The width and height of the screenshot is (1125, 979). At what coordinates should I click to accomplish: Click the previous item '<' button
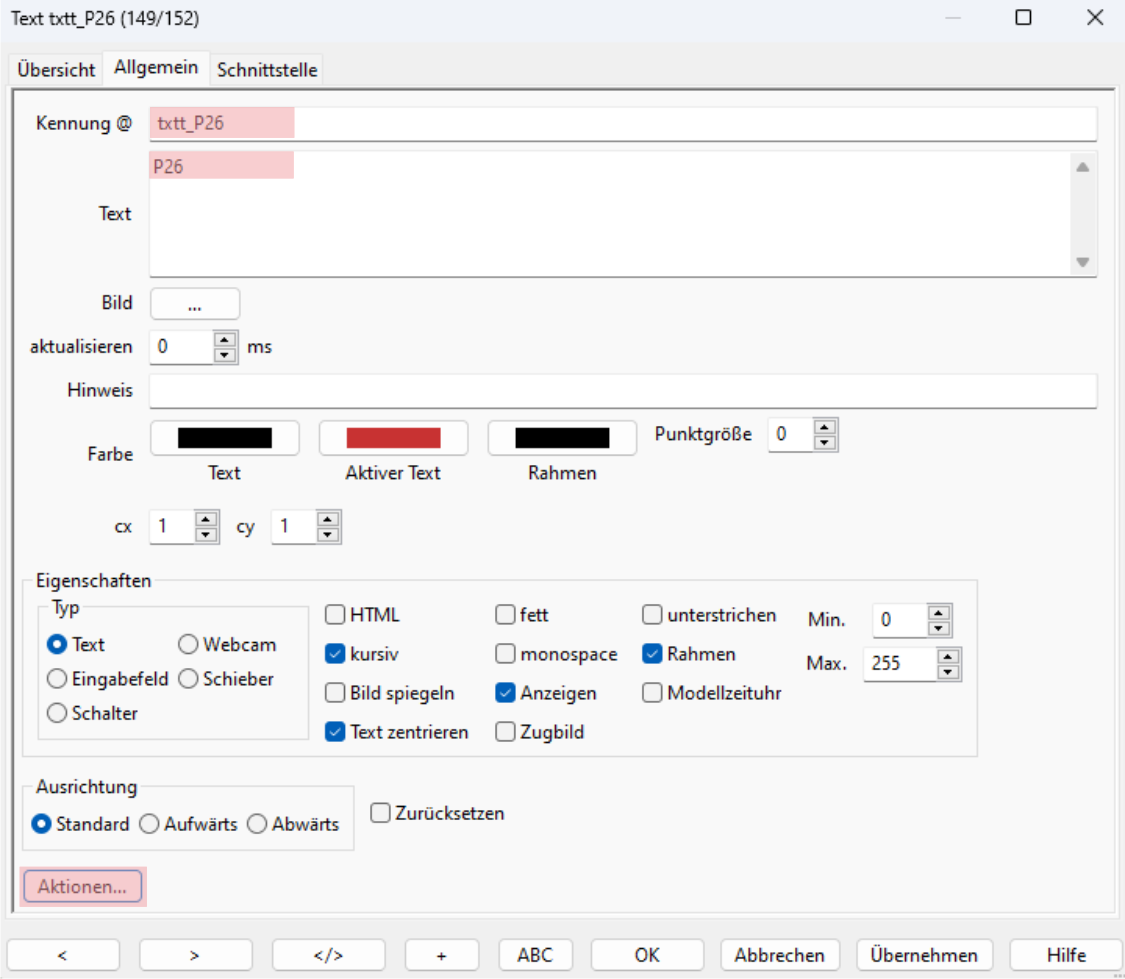click(62, 955)
